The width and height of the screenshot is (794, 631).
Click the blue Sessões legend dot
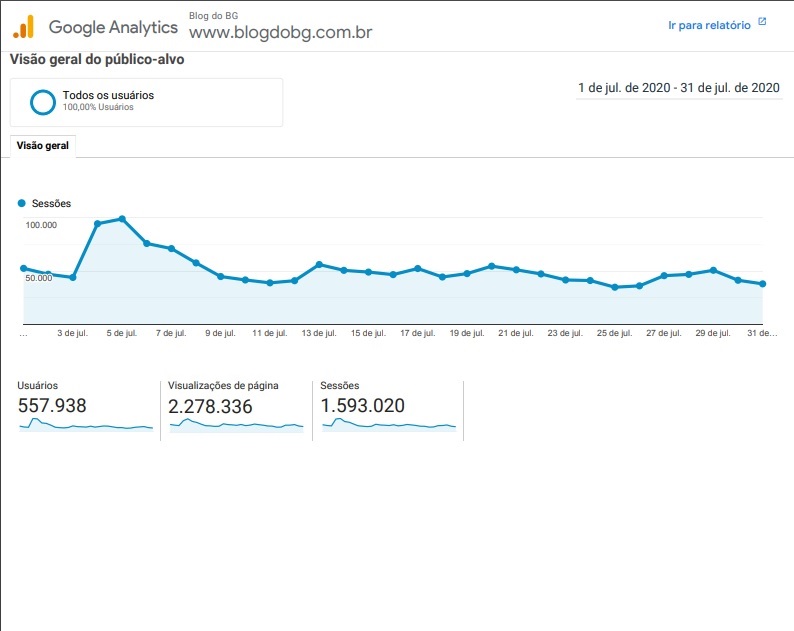(21, 203)
